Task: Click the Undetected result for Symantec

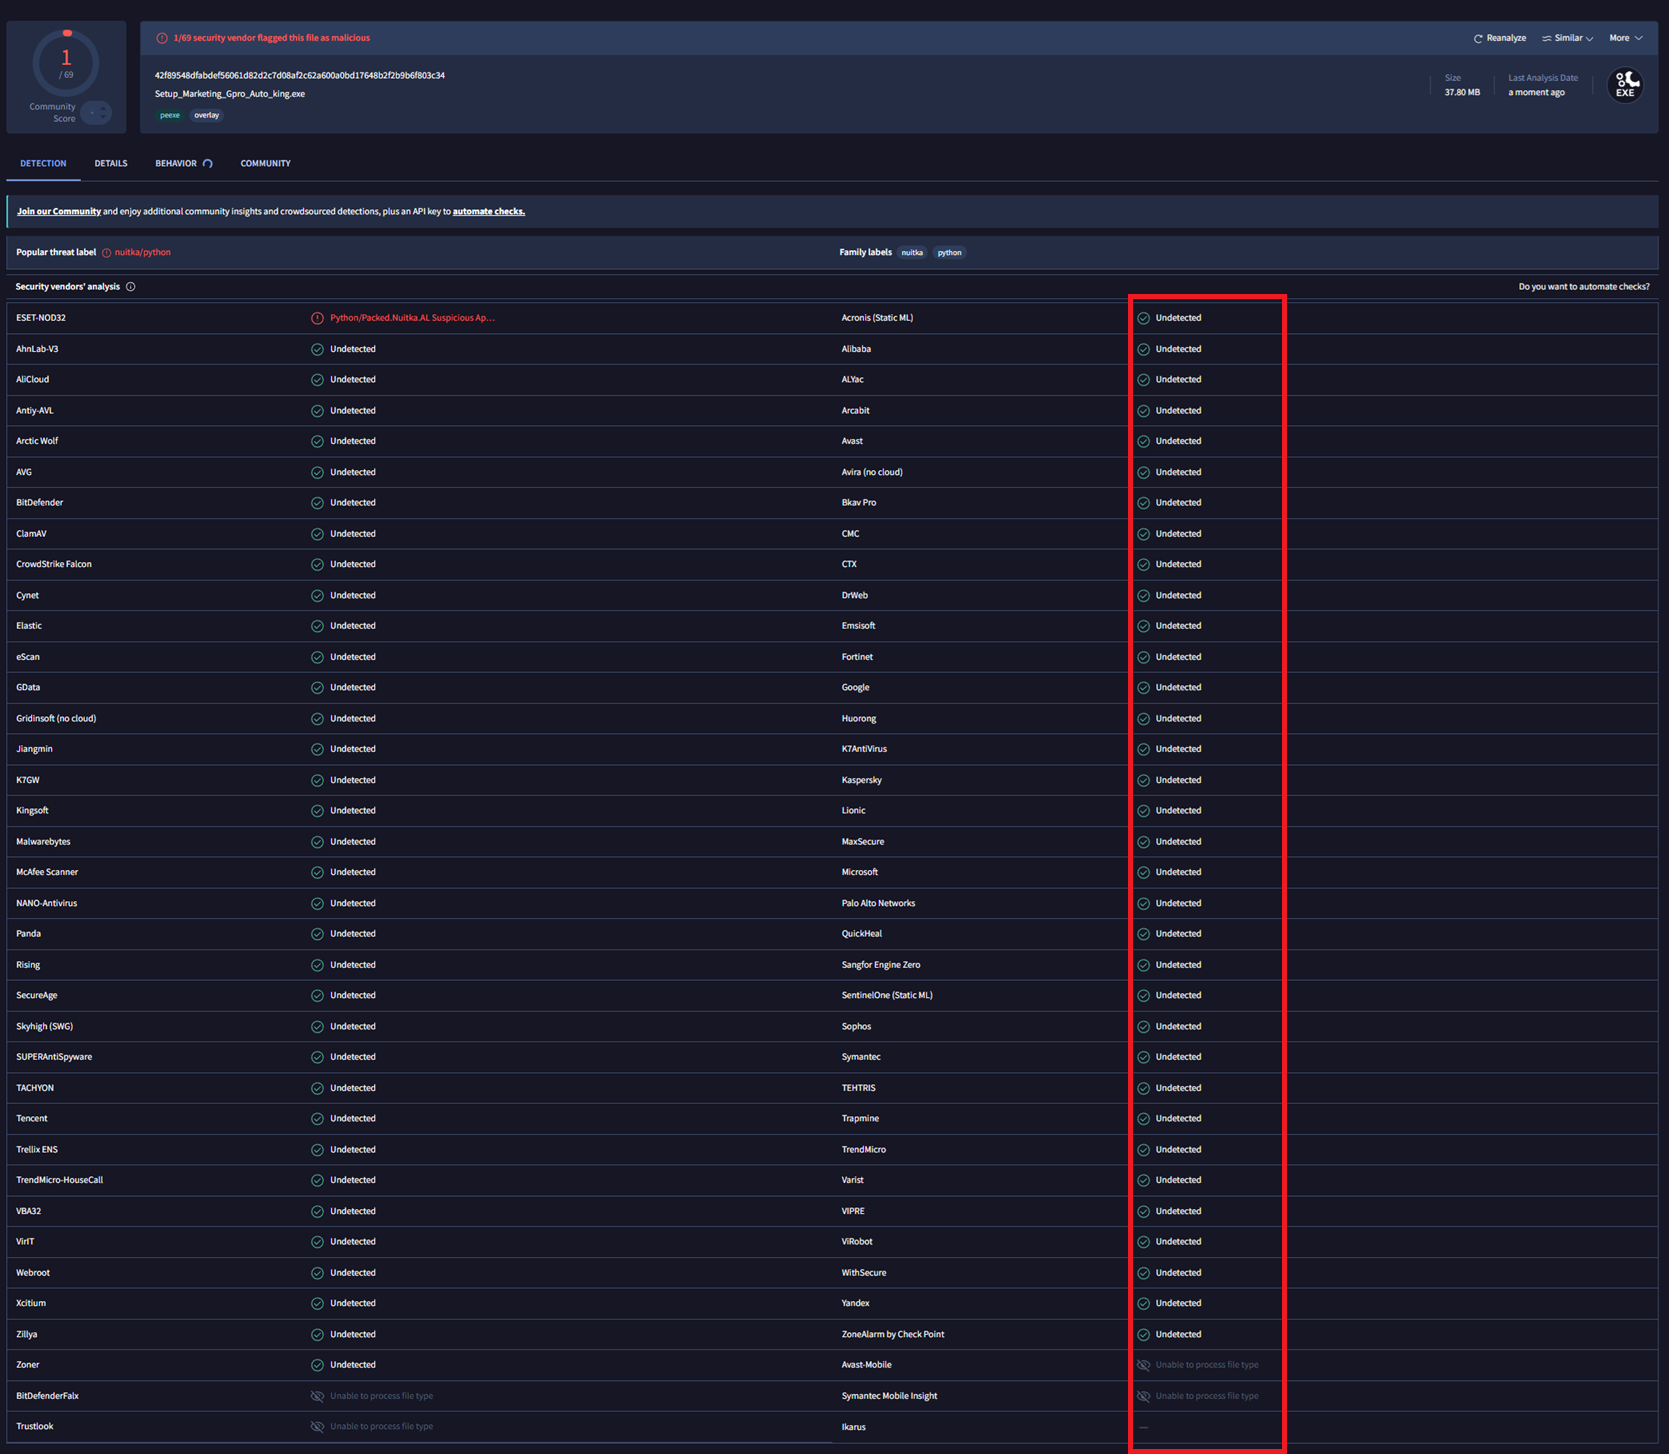Action: (1179, 1057)
